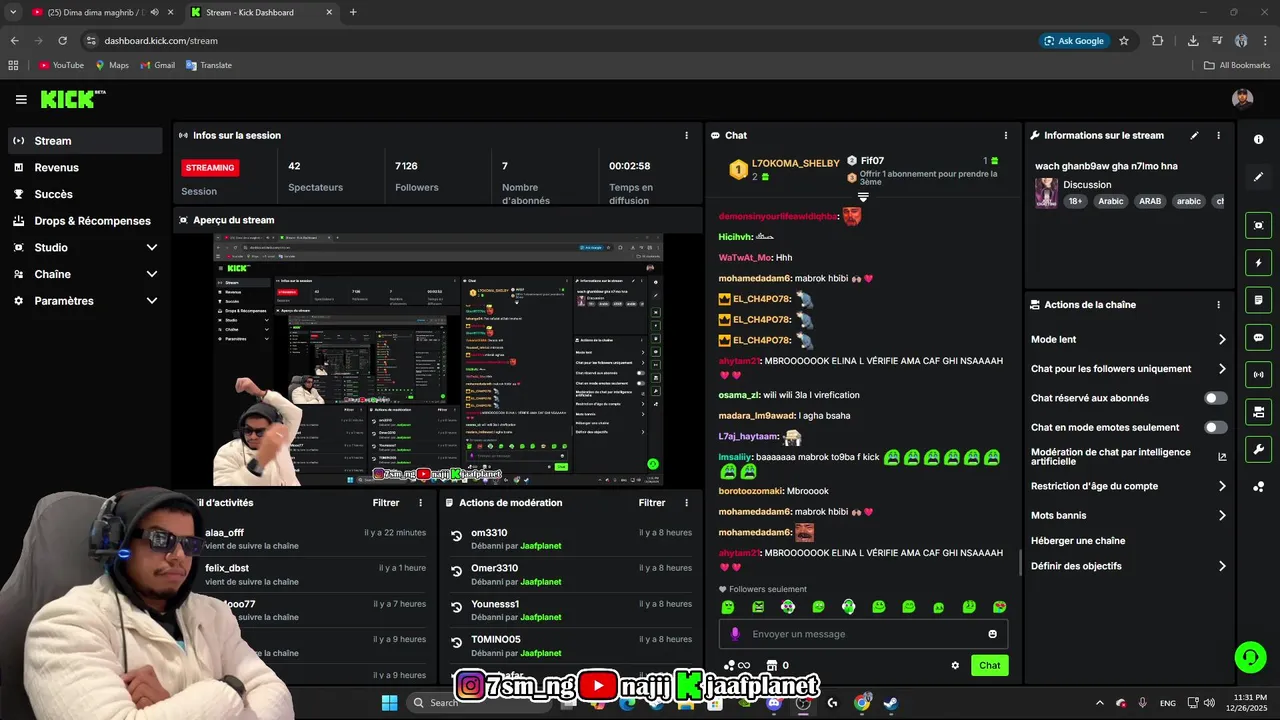Open the Windows Start button
Viewport: 1280px width, 720px height.
point(389,703)
